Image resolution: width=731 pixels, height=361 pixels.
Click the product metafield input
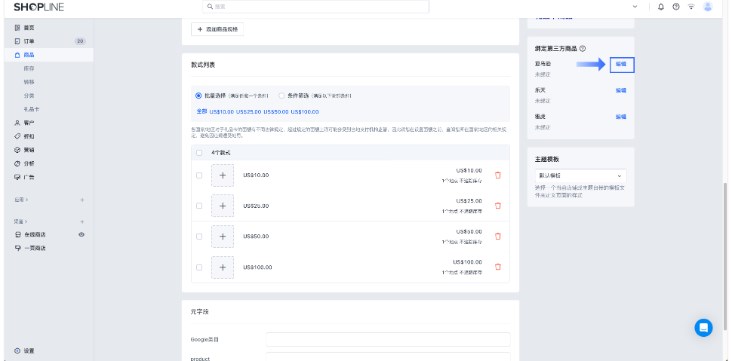click(x=388, y=357)
